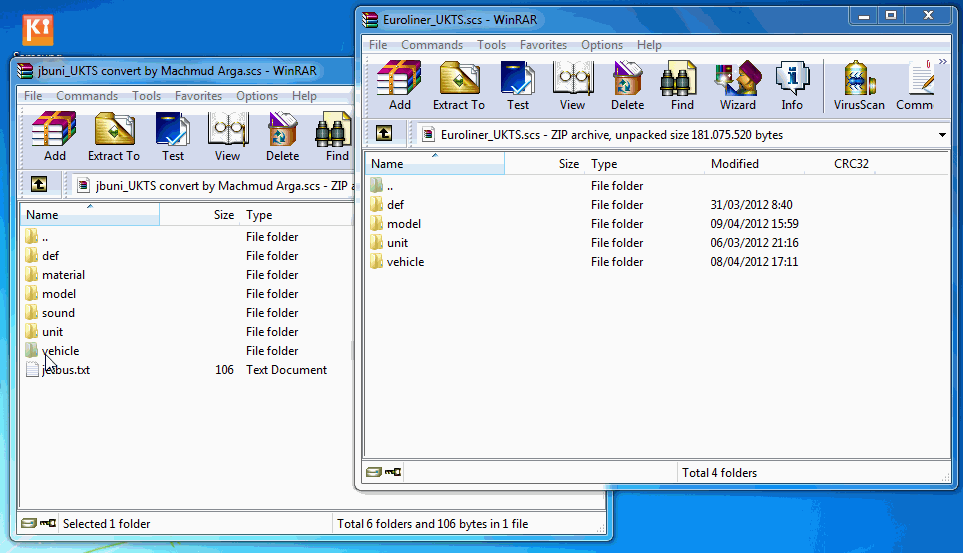
Task: Open Favorites menu in Euroliner window
Action: pos(543,45)
